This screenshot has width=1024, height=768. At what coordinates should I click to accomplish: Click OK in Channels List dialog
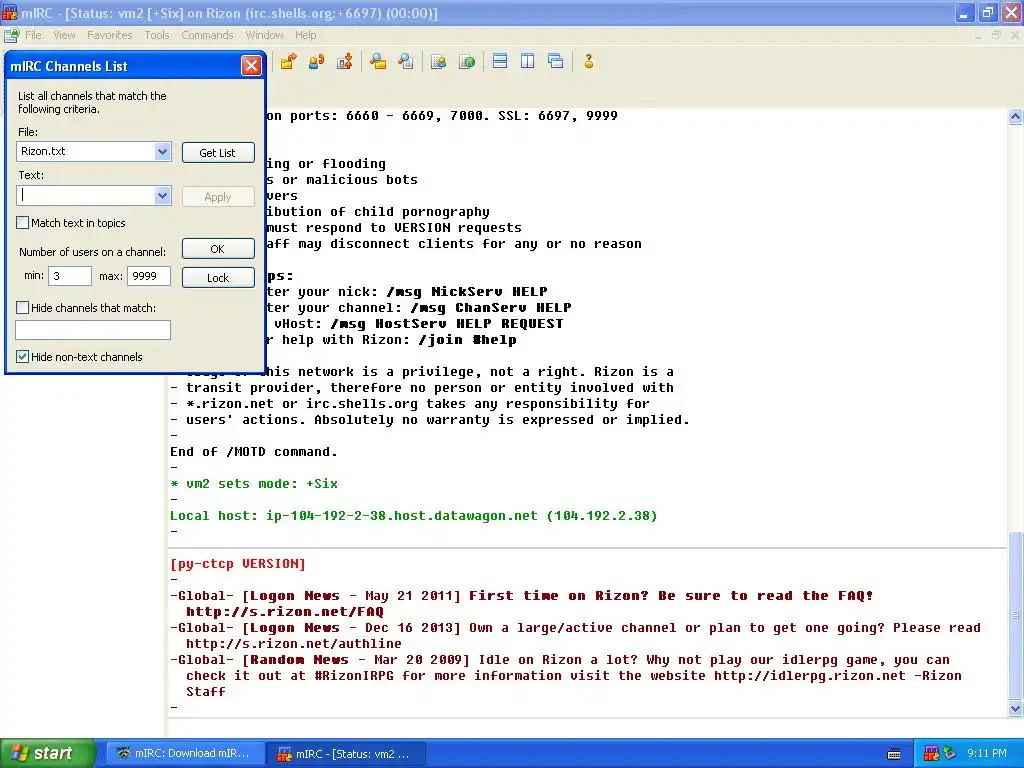click(218, 249)
